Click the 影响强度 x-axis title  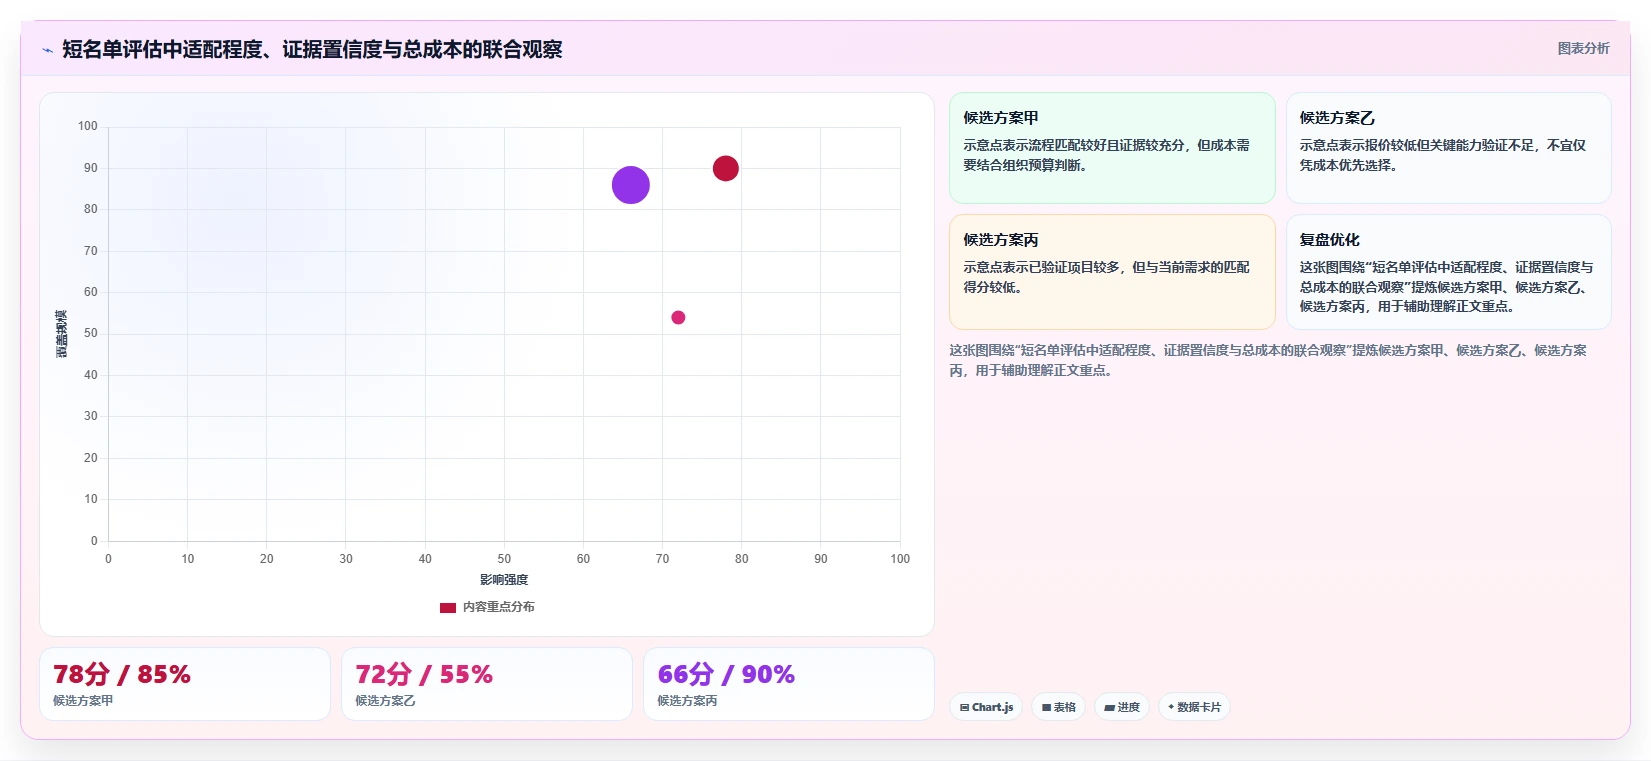tap(504, 580)
